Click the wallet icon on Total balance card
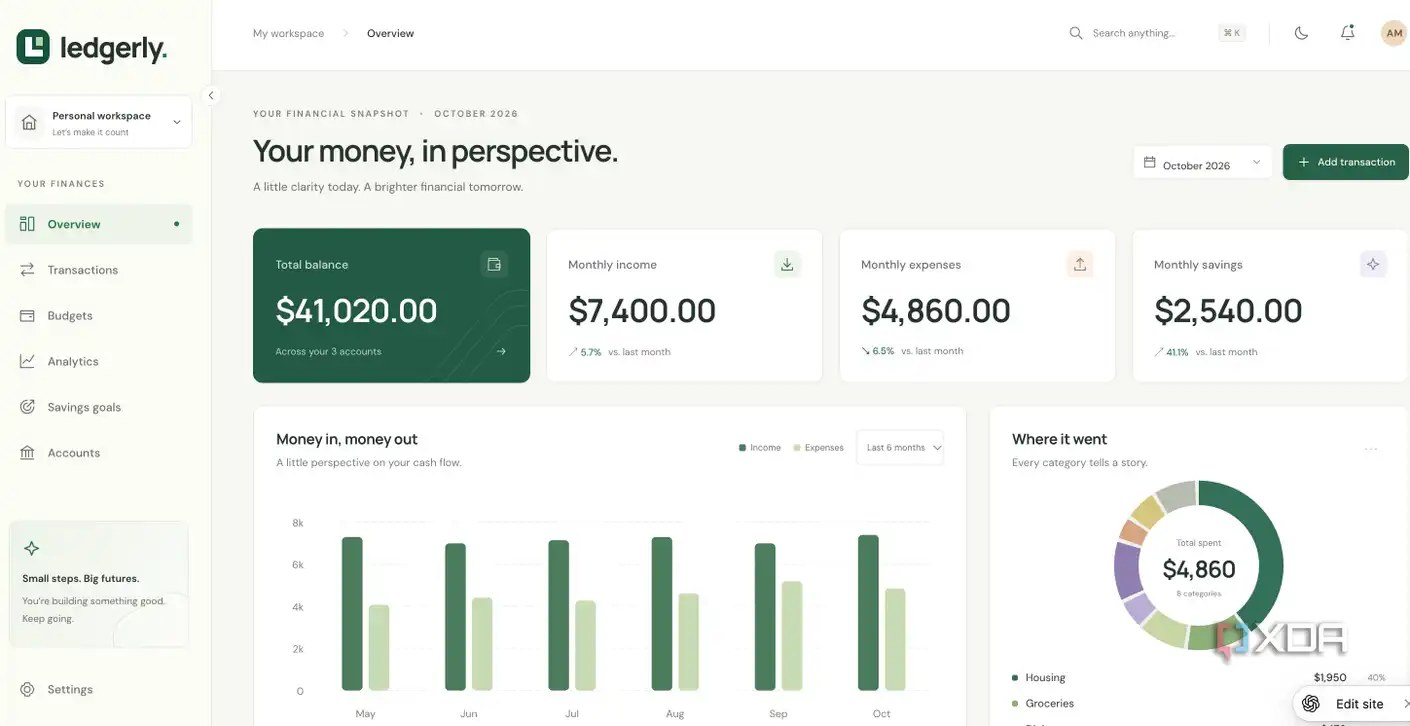This screenshot has width=1410, height=726. pyautogui.click(x=493, y=264)
